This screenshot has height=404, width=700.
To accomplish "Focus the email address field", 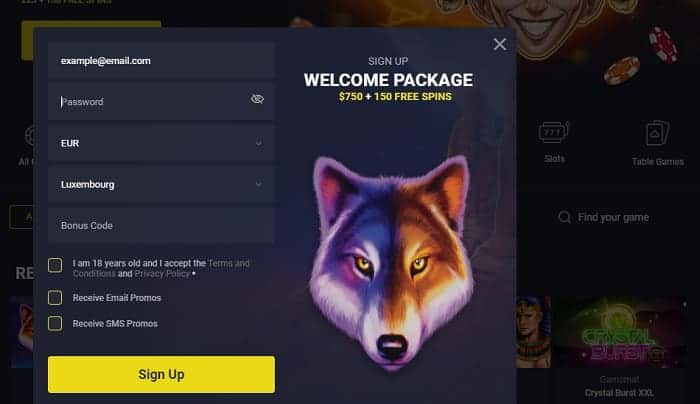I will click(x=161, y=61).
